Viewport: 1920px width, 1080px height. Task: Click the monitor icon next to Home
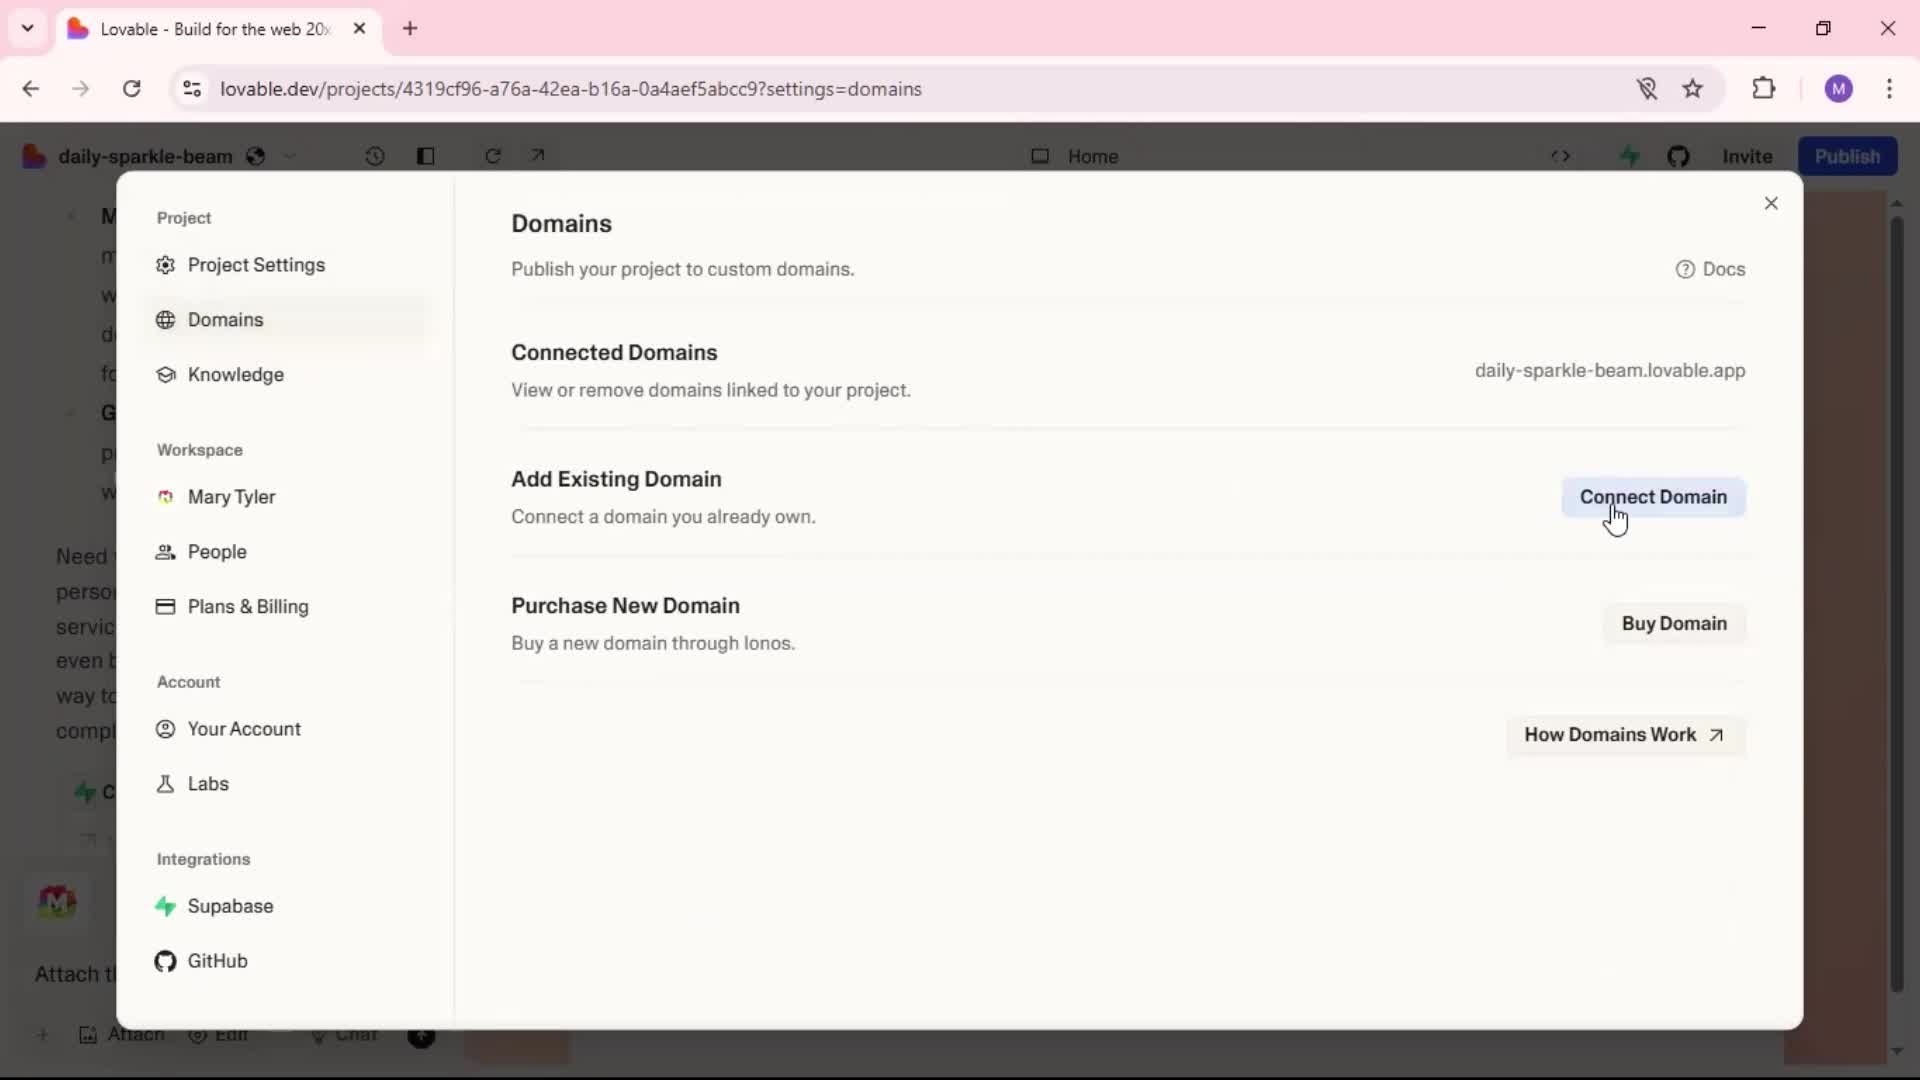(x=1040, y=156)
